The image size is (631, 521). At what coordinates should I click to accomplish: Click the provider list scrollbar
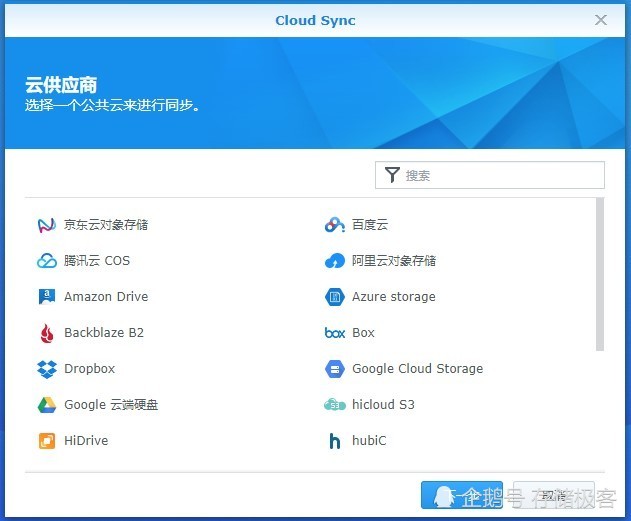point(600,274)
